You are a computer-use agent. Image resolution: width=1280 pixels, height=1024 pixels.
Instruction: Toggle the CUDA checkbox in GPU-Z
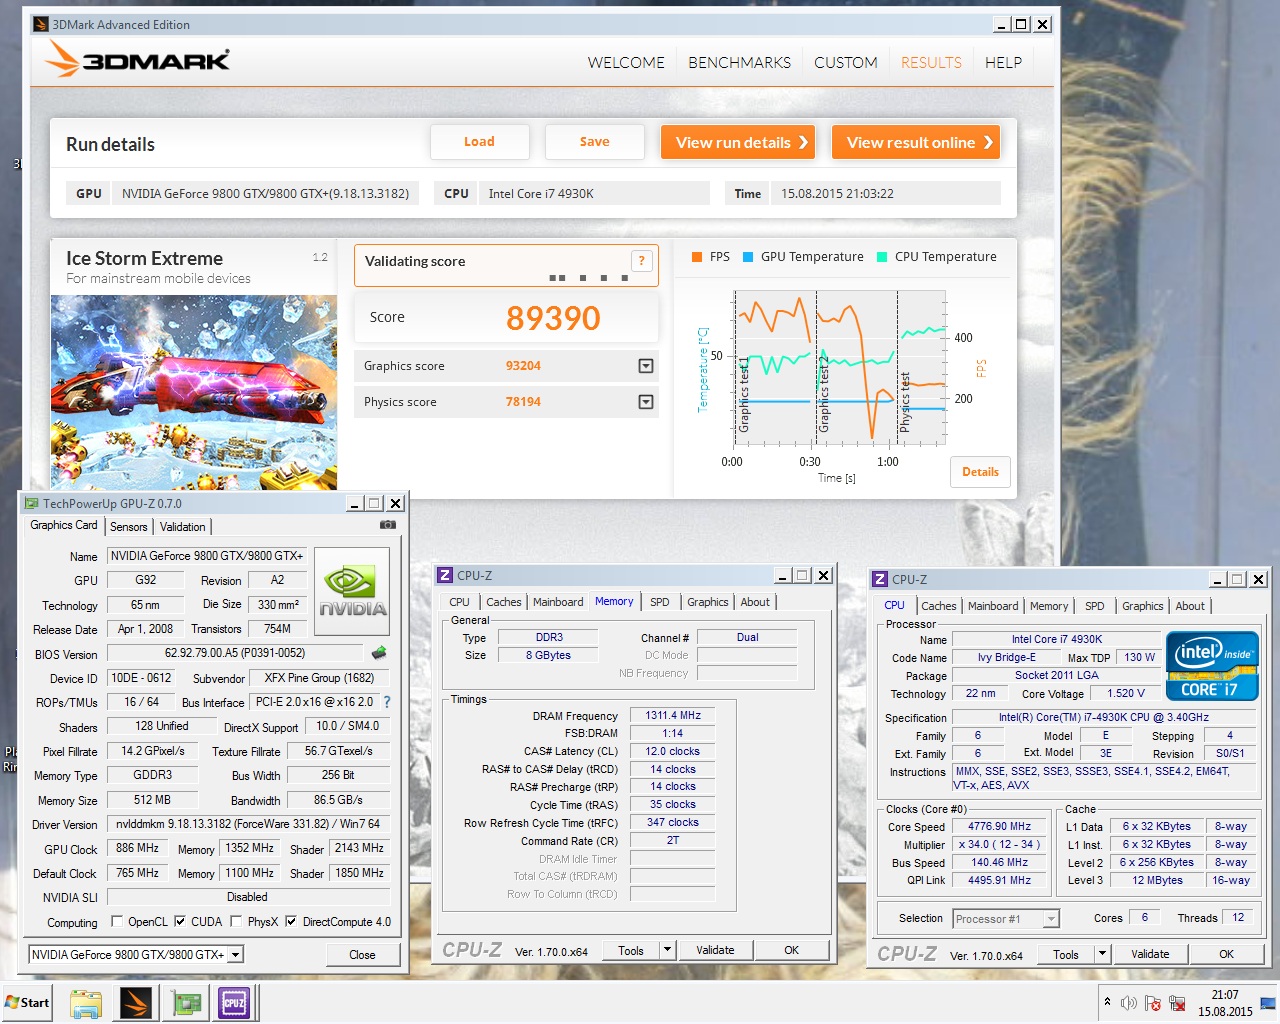tap(180, 921)
